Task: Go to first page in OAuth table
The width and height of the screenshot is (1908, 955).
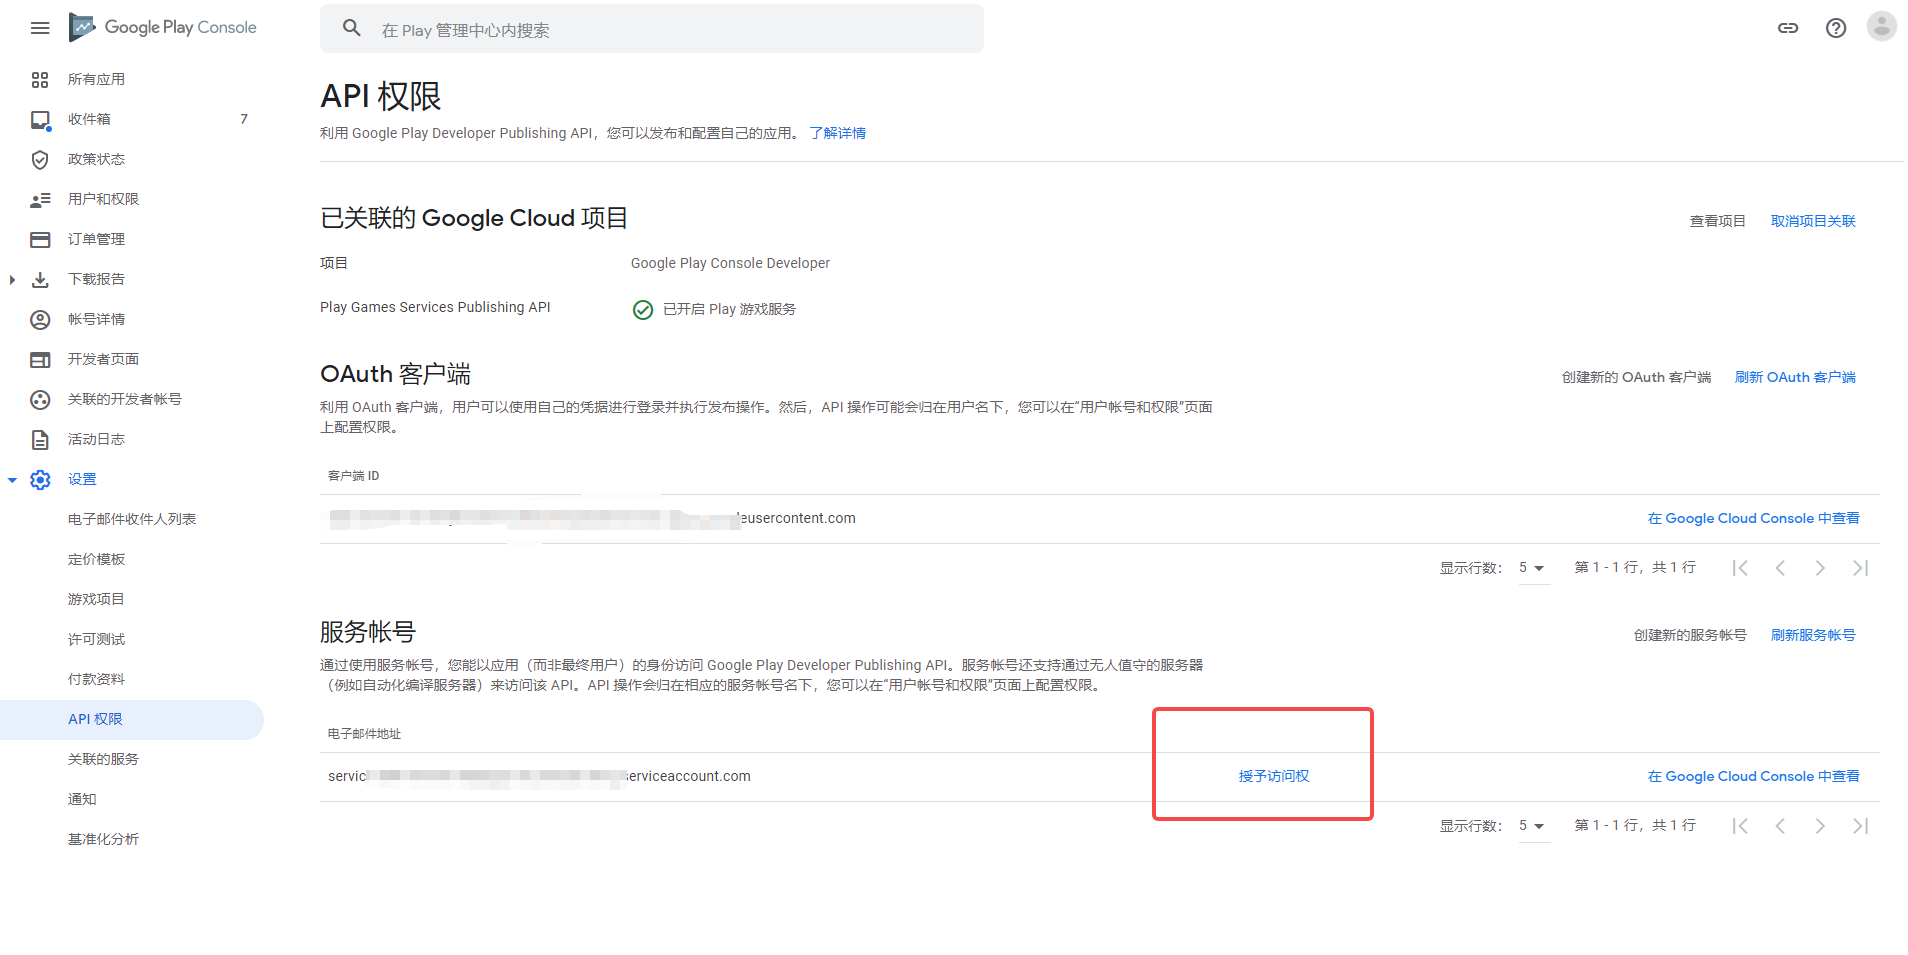Action: [x=1740, y=568]
